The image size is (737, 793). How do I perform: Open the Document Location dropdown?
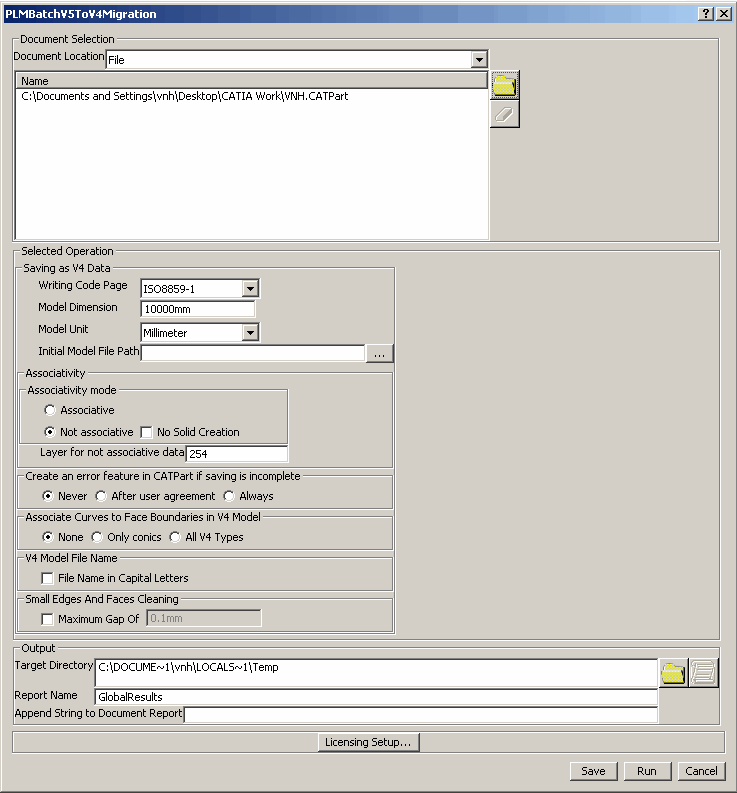tap(479, 60)
